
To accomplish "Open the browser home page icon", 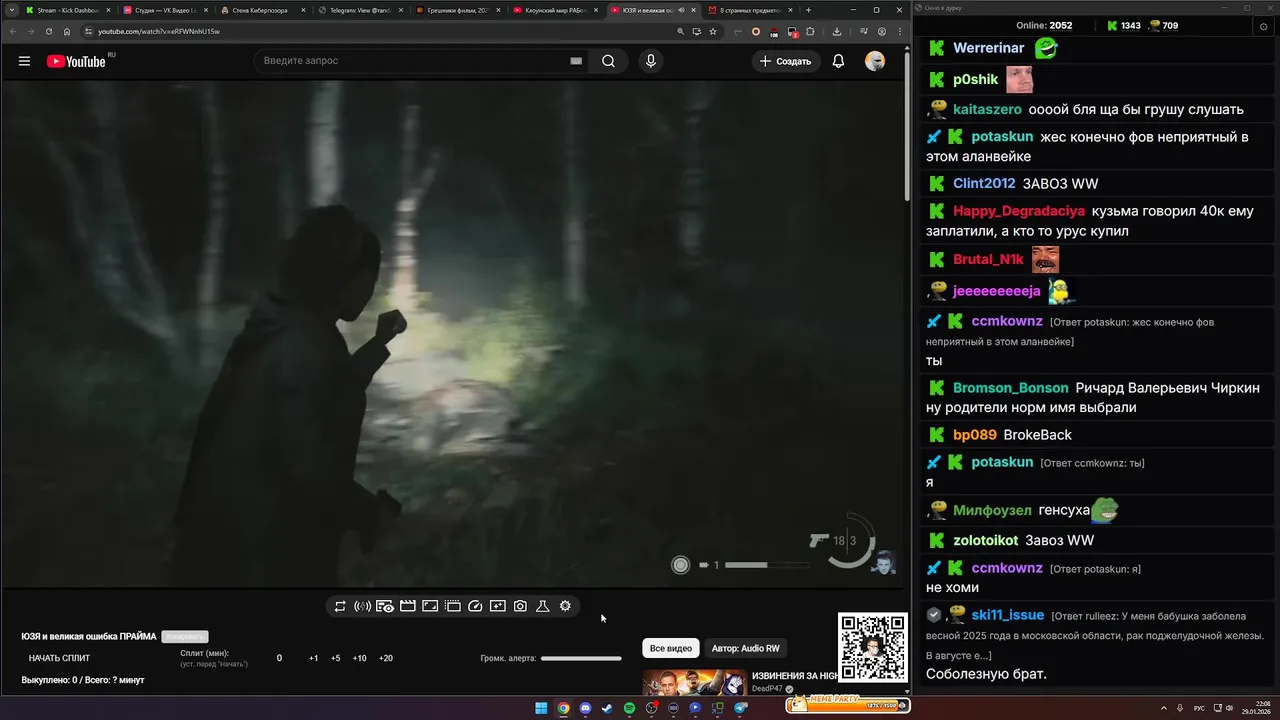I will pos(67,31).
